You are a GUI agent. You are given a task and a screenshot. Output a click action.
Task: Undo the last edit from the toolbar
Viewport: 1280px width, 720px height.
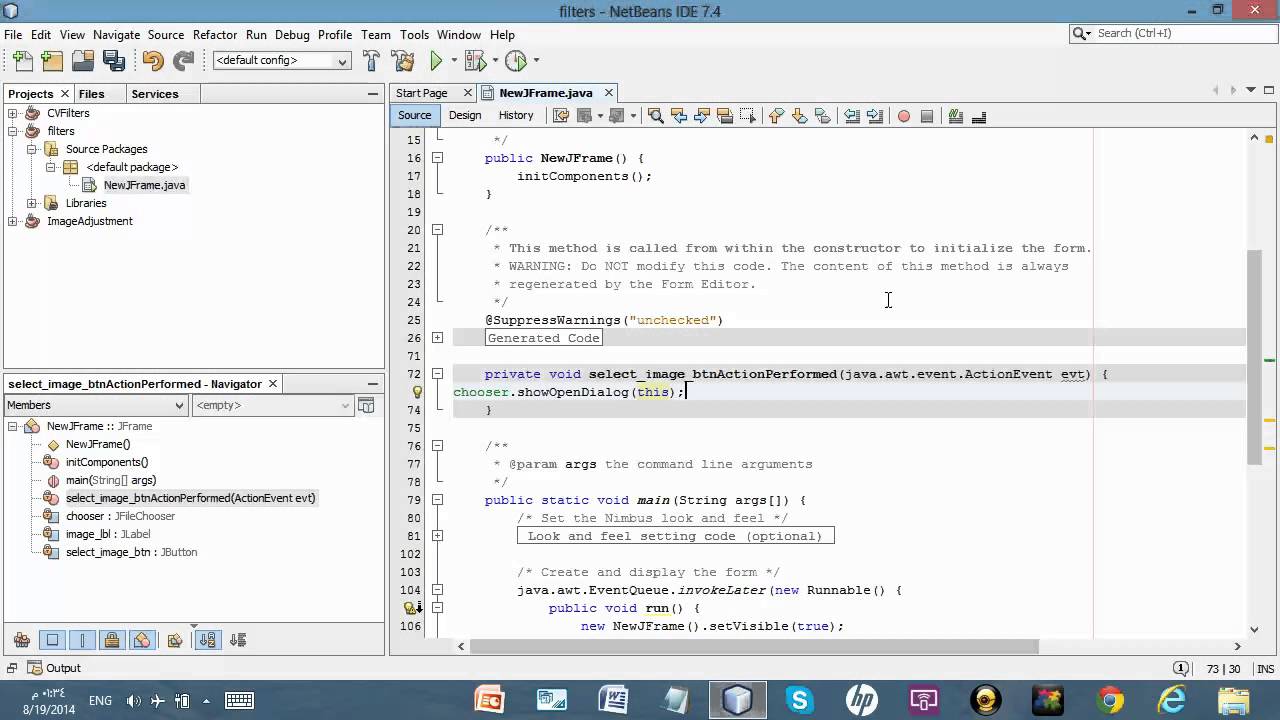[x=153, y=61]
